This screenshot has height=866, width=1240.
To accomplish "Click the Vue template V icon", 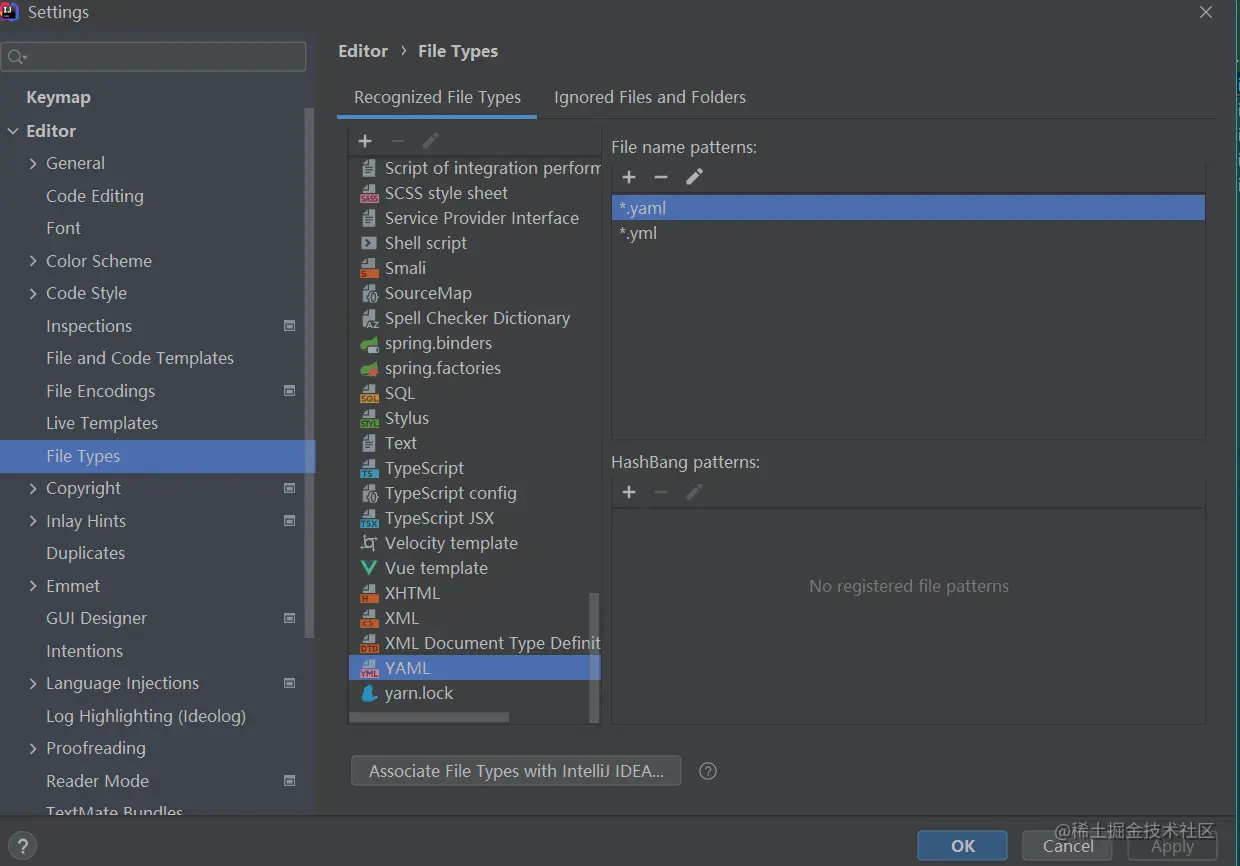I will click(369, 568).
